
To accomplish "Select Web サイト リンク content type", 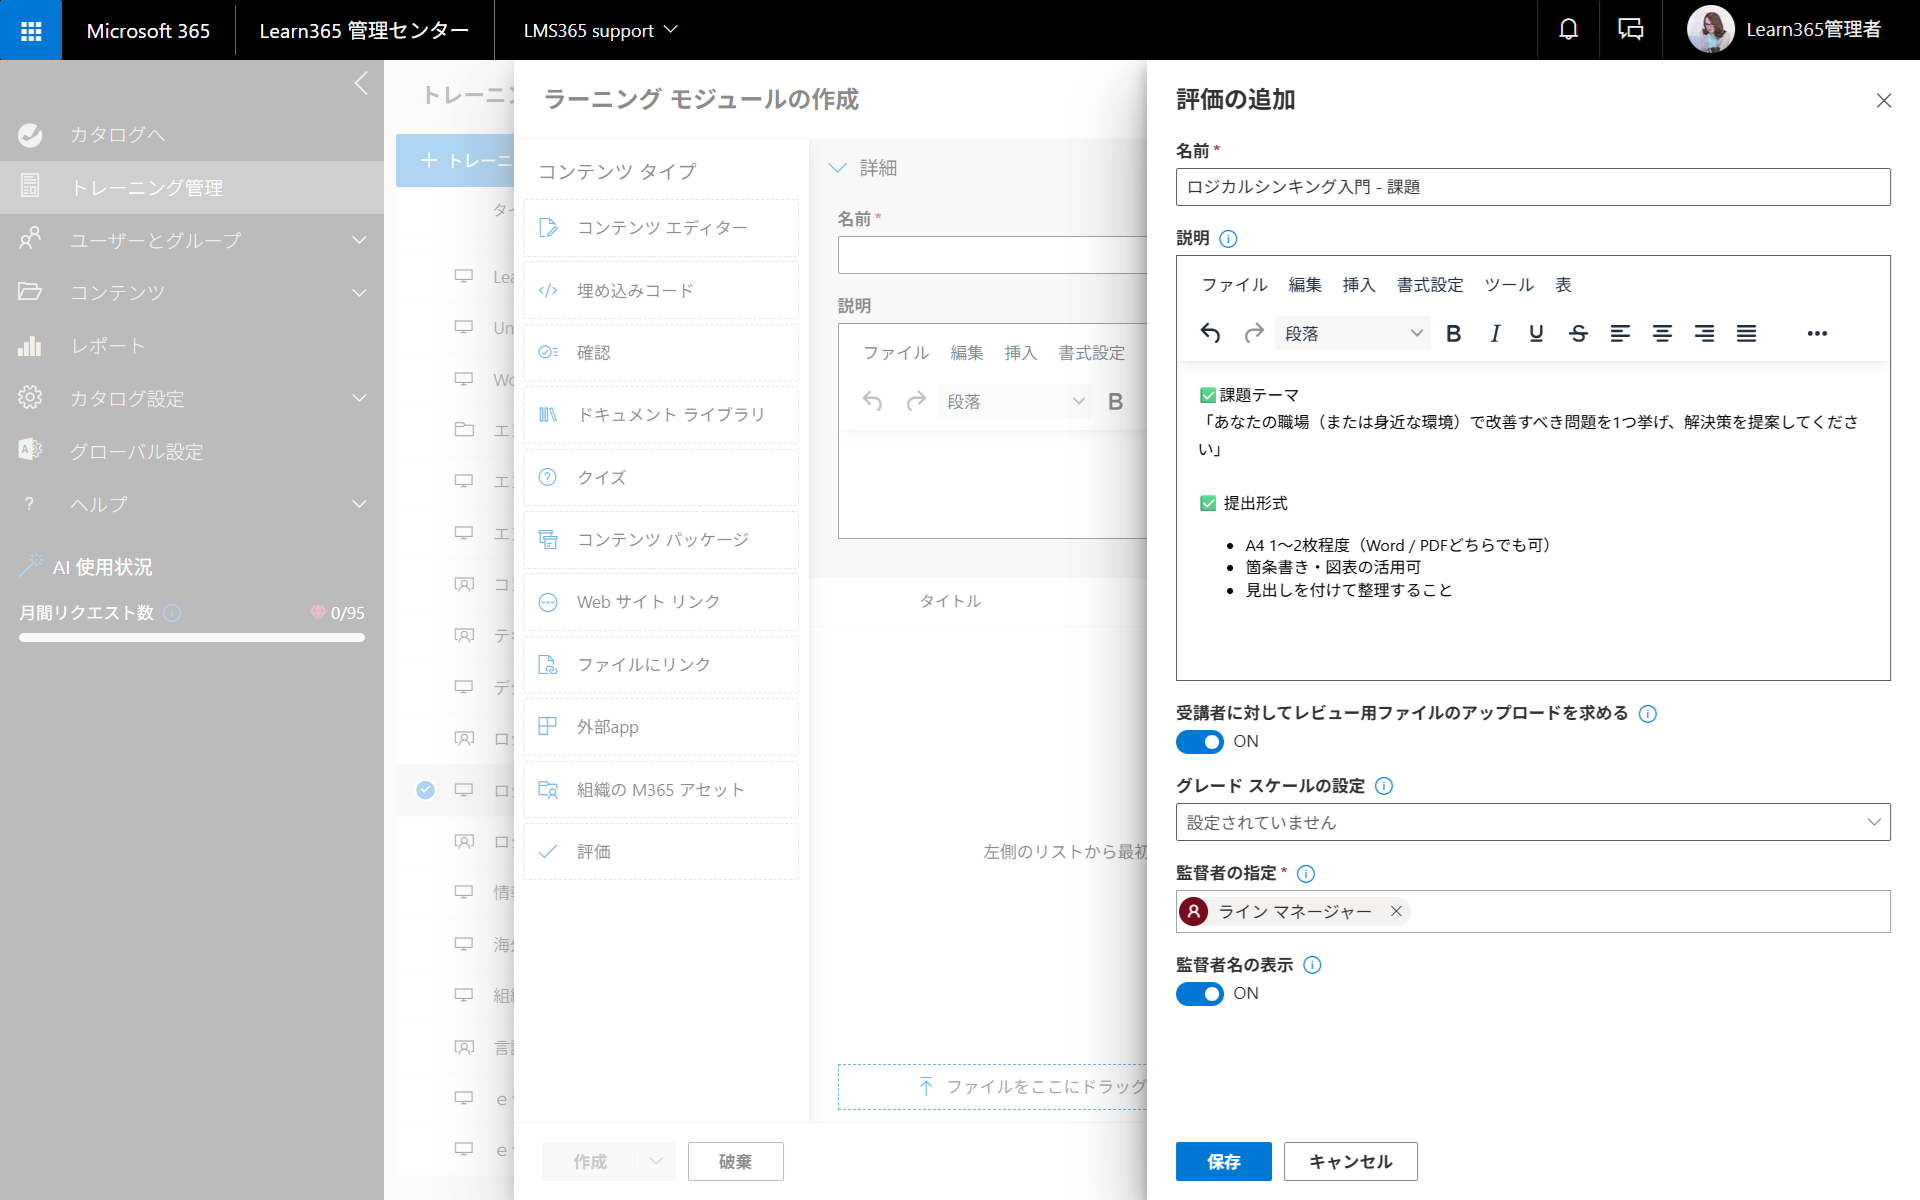I will coord(661,602).
